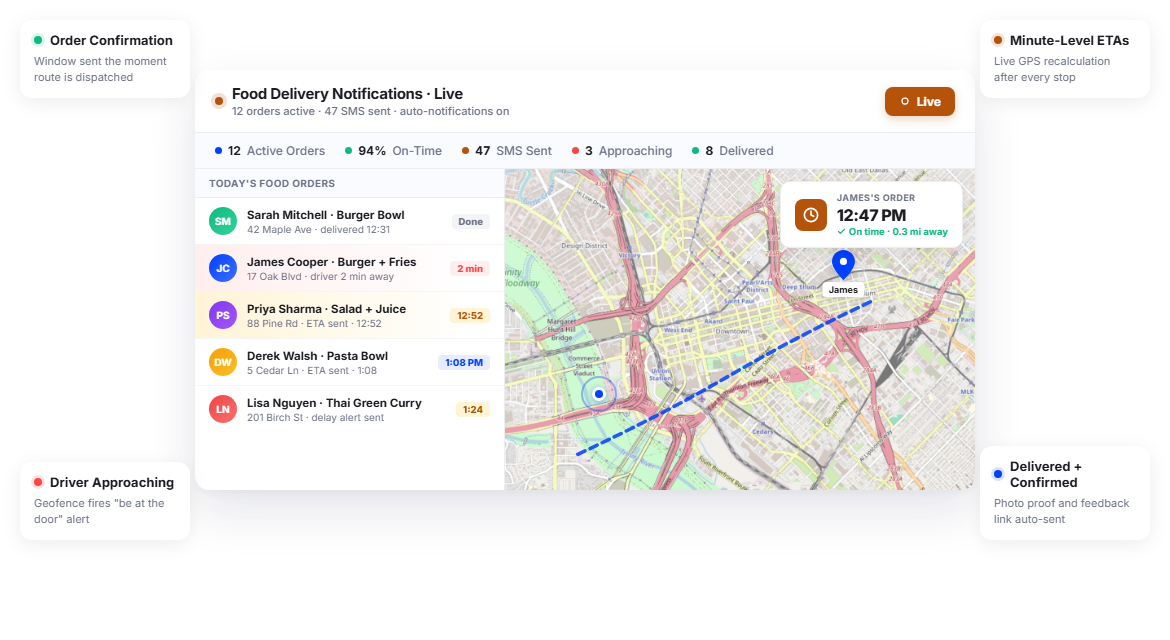This screenshot has width=1170, height=640.
Task: Click the 1:24 badge for Lisa Nguyen
Action: pyautogui.click(x=472, y=410)
